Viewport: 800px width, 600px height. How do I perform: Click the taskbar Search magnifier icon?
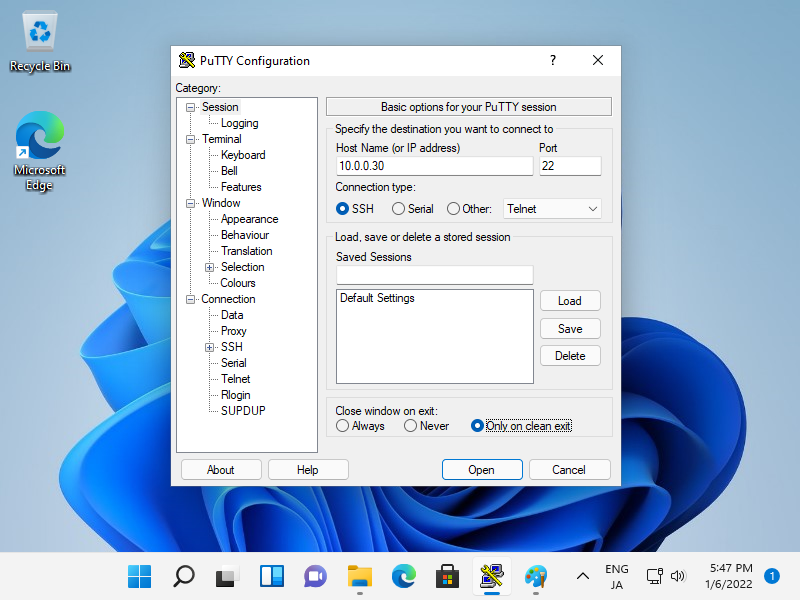point(184,576)
